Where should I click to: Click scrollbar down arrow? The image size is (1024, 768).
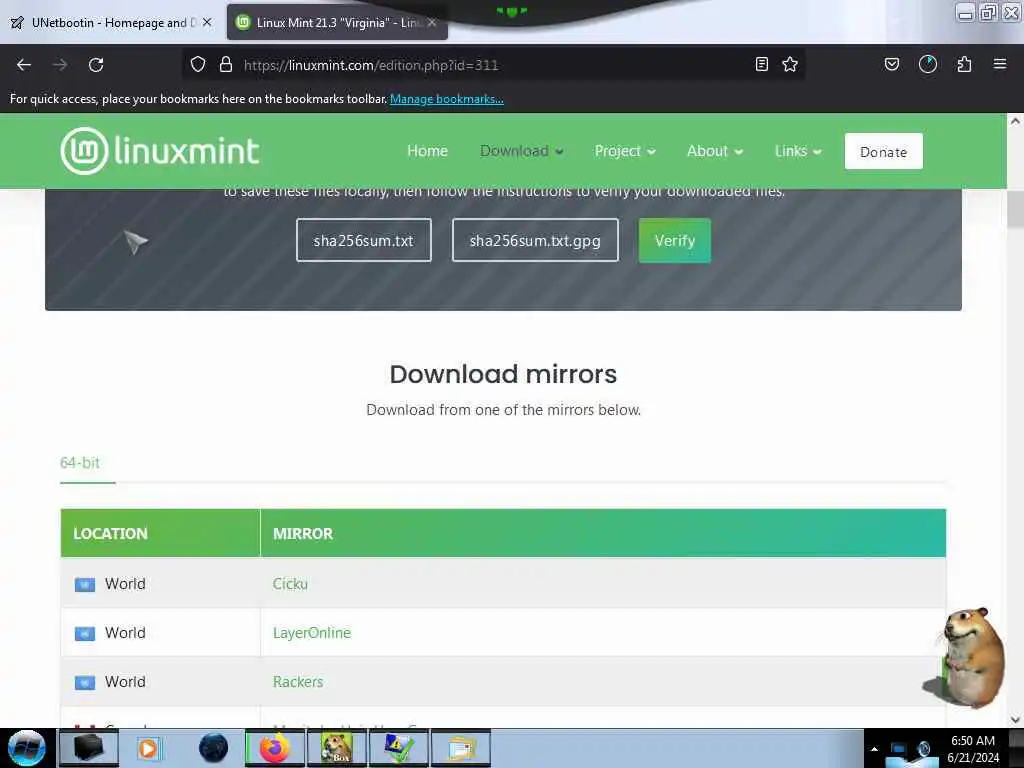point(1015,719)
